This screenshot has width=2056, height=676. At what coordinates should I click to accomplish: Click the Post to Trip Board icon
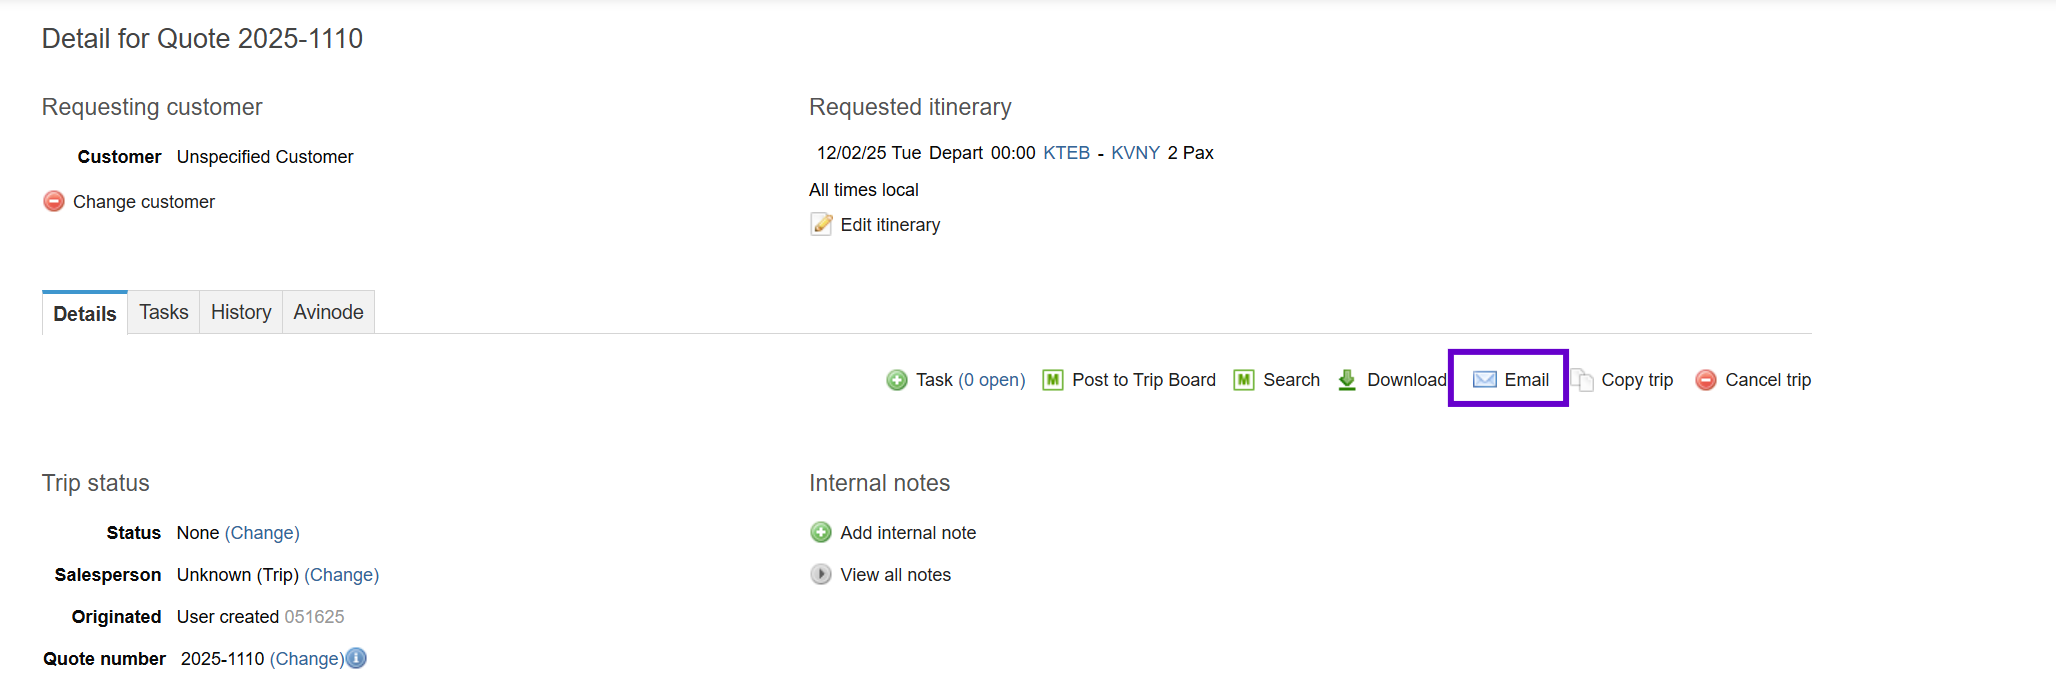[1053, 380]
